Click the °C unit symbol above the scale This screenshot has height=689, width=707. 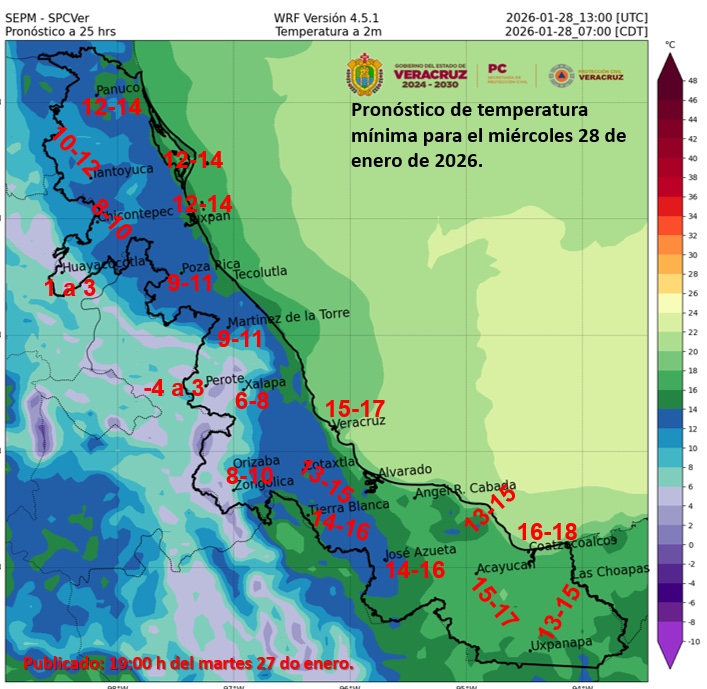coord(670,45)
